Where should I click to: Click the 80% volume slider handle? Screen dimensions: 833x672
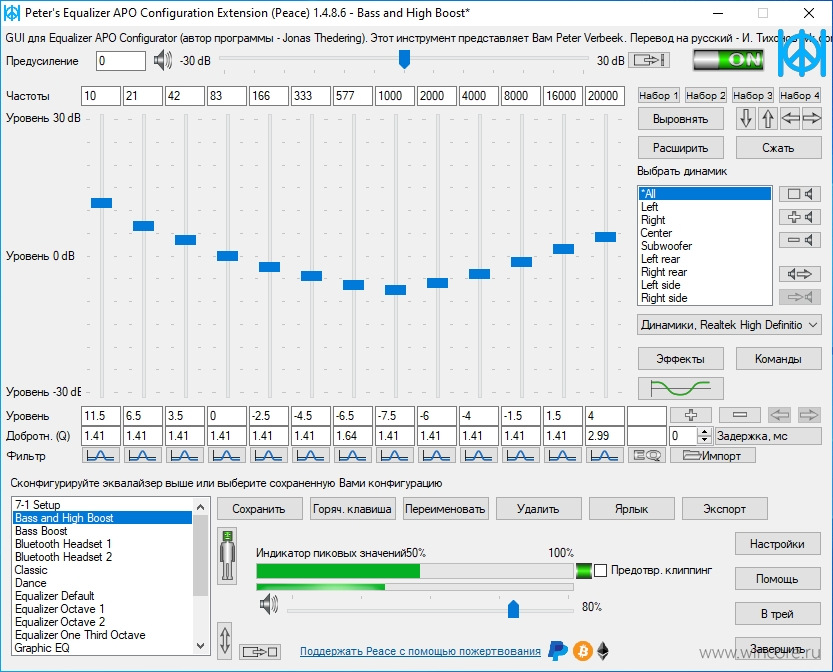(513, 609)
